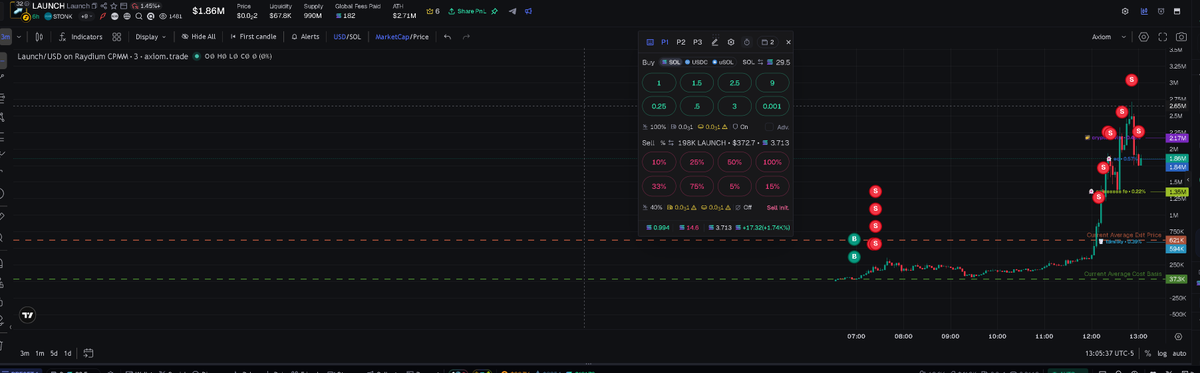Toggle Hide All drawings
Screen dimensions: 1200x373
pyautogui.click(x=198, y=36)
